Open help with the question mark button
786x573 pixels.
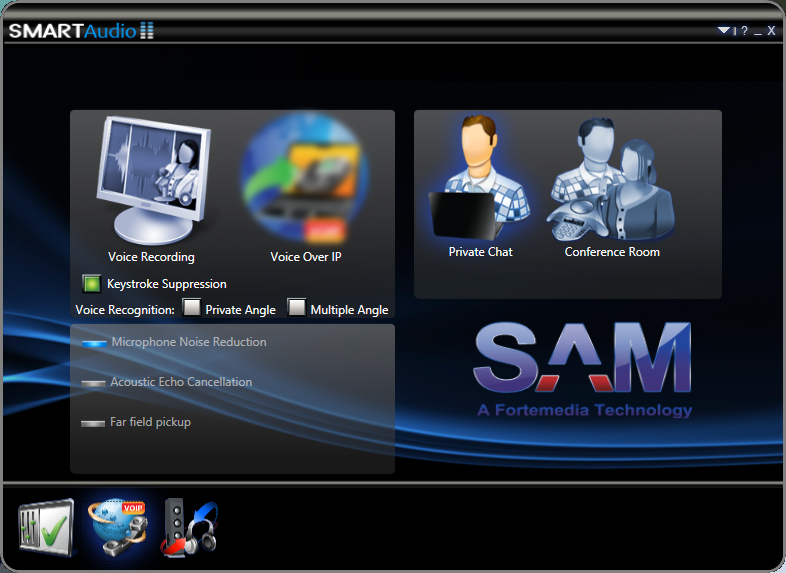[744, 31]
